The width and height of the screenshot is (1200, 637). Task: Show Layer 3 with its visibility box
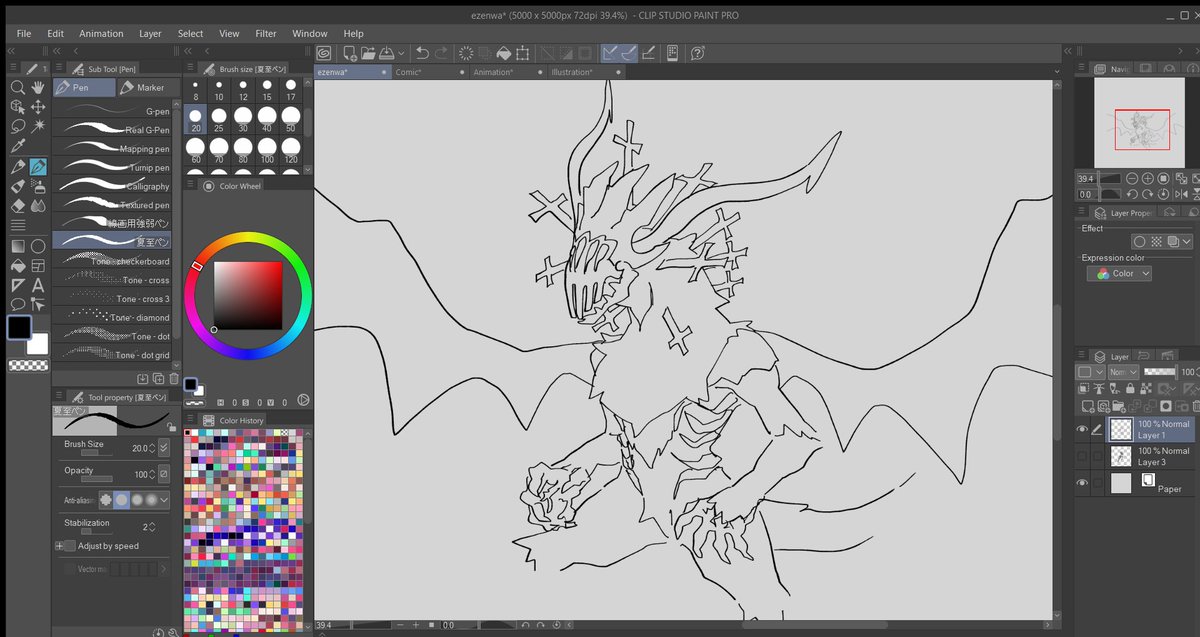[1082, 457]
